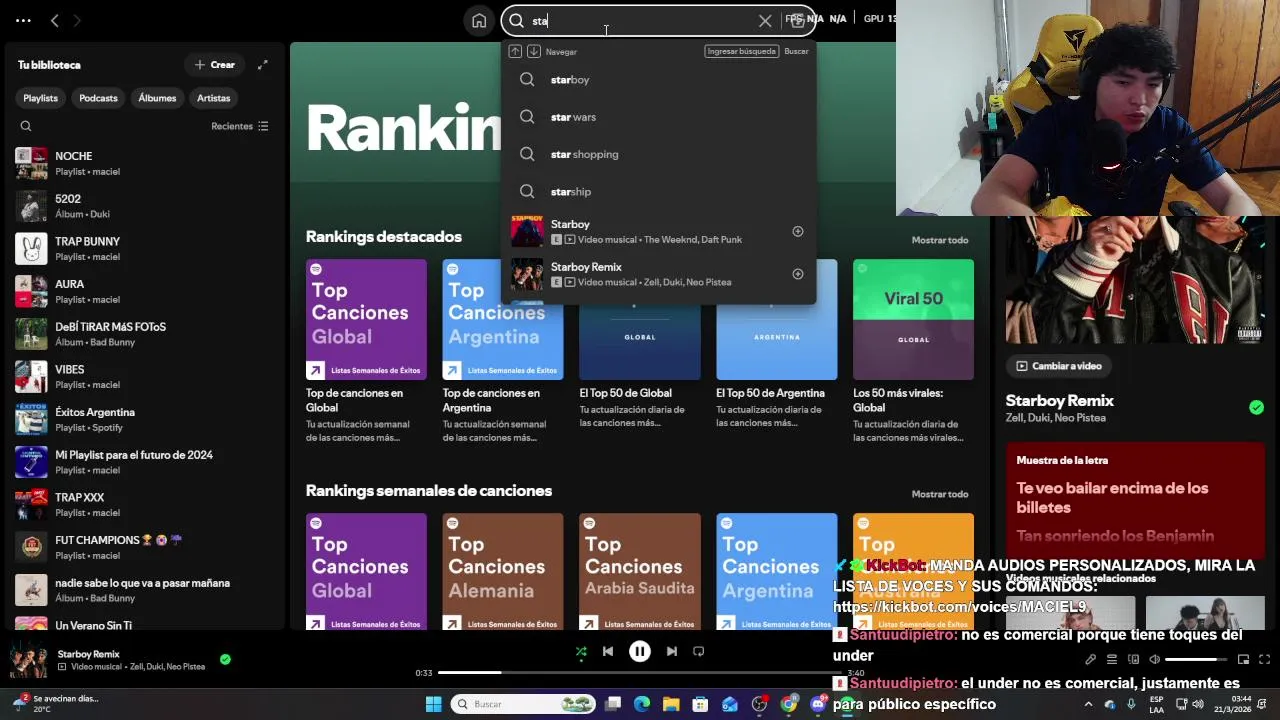Click the Crear button in the library
Viewport: 1280px width, 720px height.
coord(215,65)
